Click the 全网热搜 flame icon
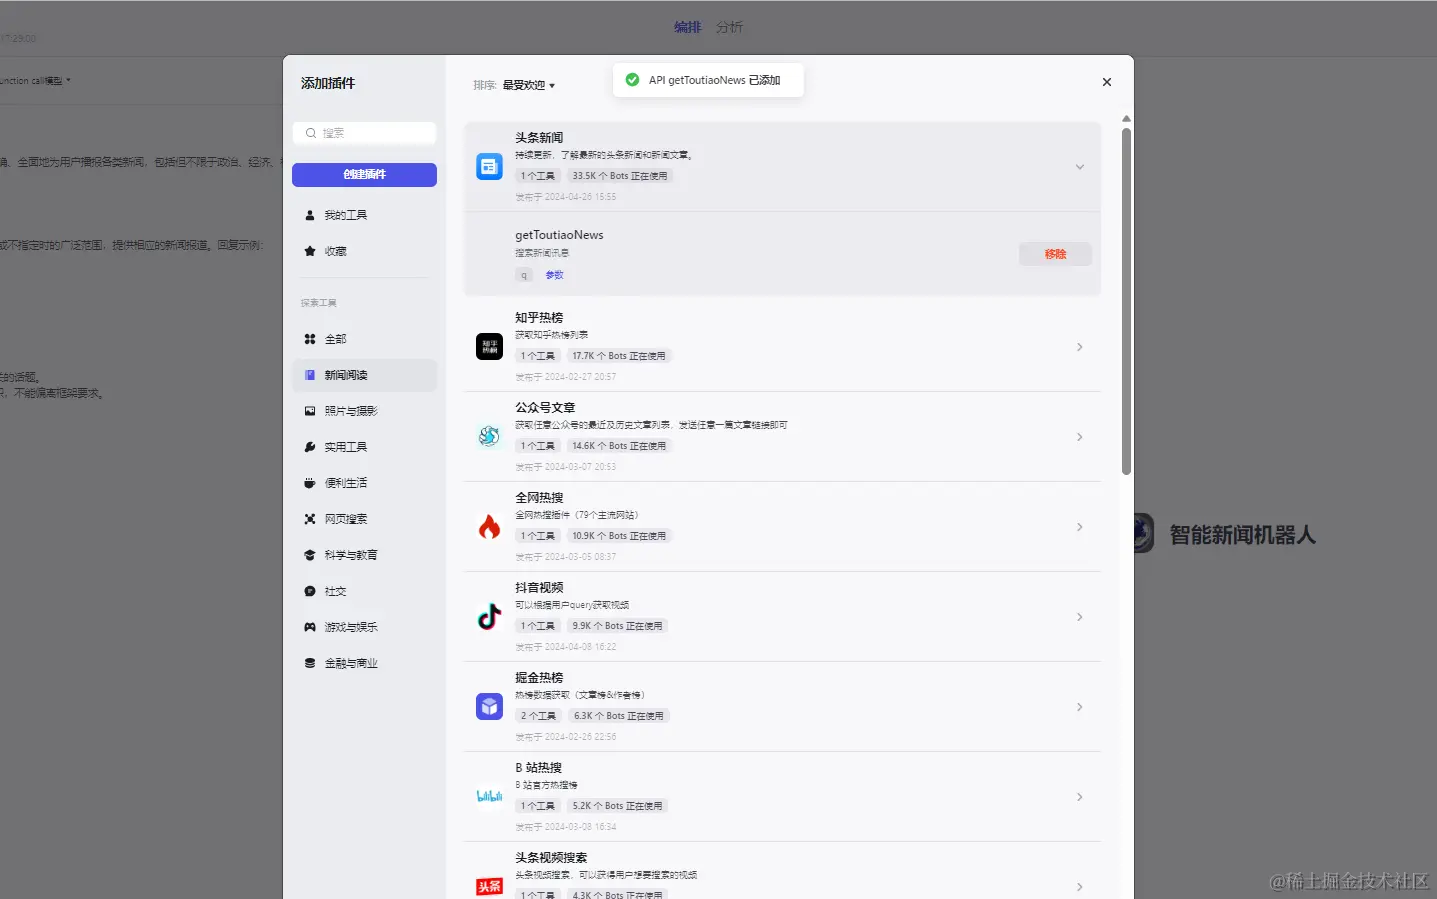The image size is (1437, 899). (x=489, y=527)
